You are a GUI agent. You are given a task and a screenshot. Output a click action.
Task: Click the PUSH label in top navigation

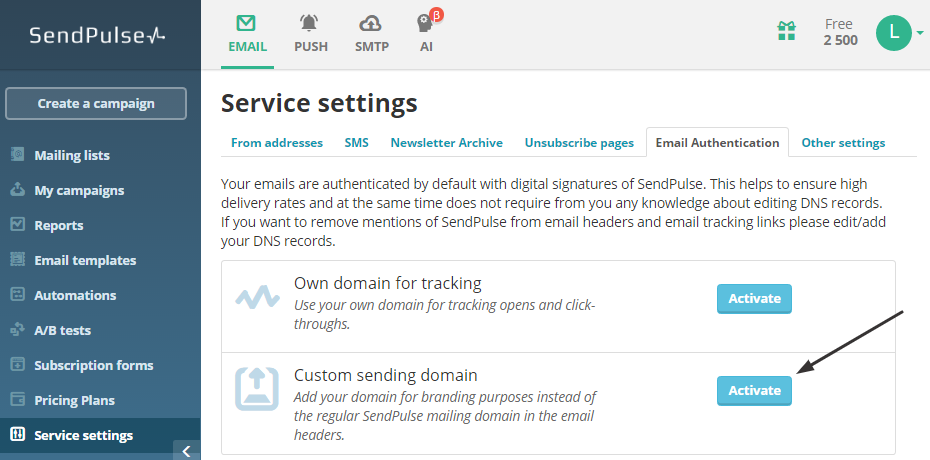(x=311, y=47)
